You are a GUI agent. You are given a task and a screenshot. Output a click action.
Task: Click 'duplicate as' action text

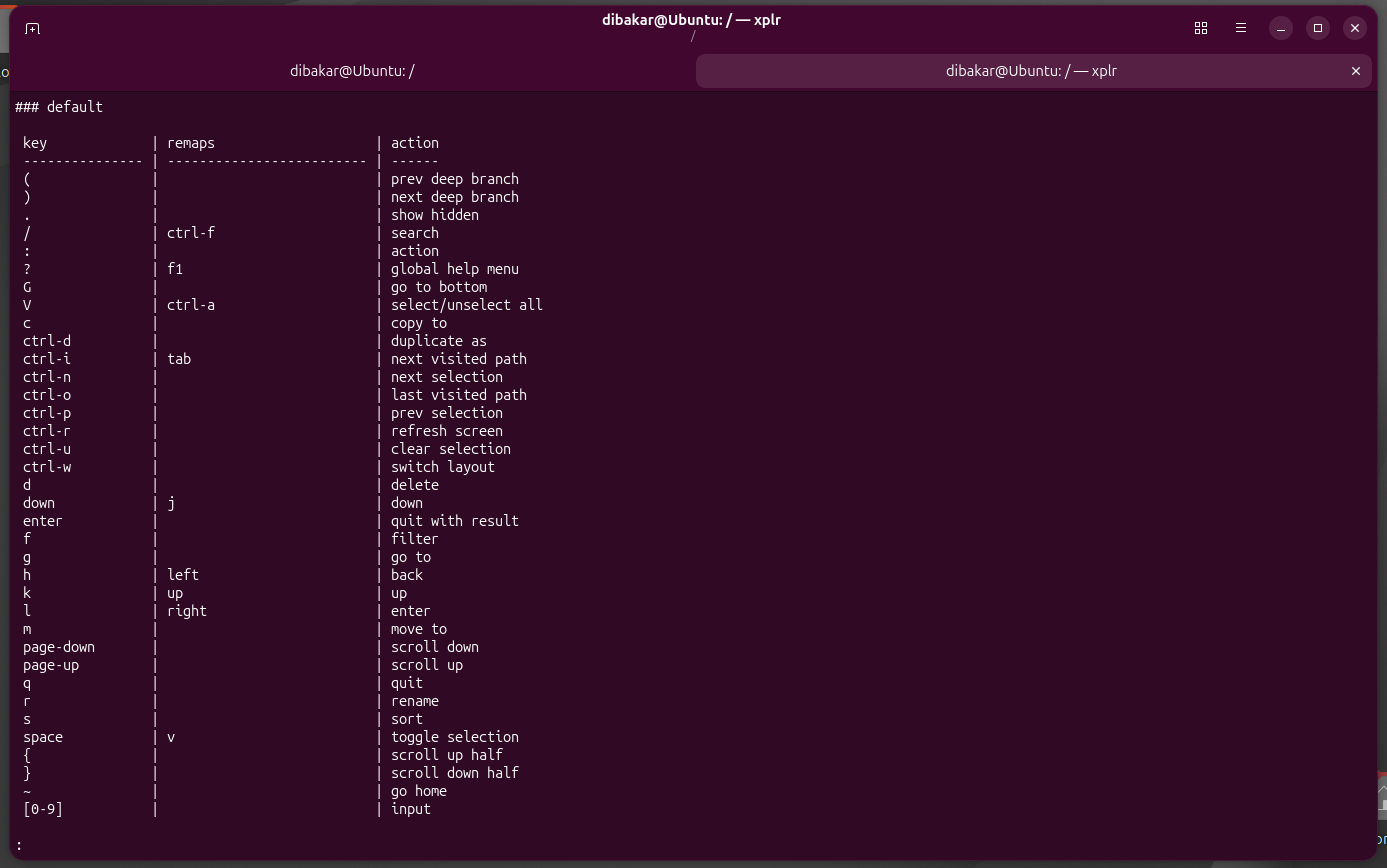[439, 341]
